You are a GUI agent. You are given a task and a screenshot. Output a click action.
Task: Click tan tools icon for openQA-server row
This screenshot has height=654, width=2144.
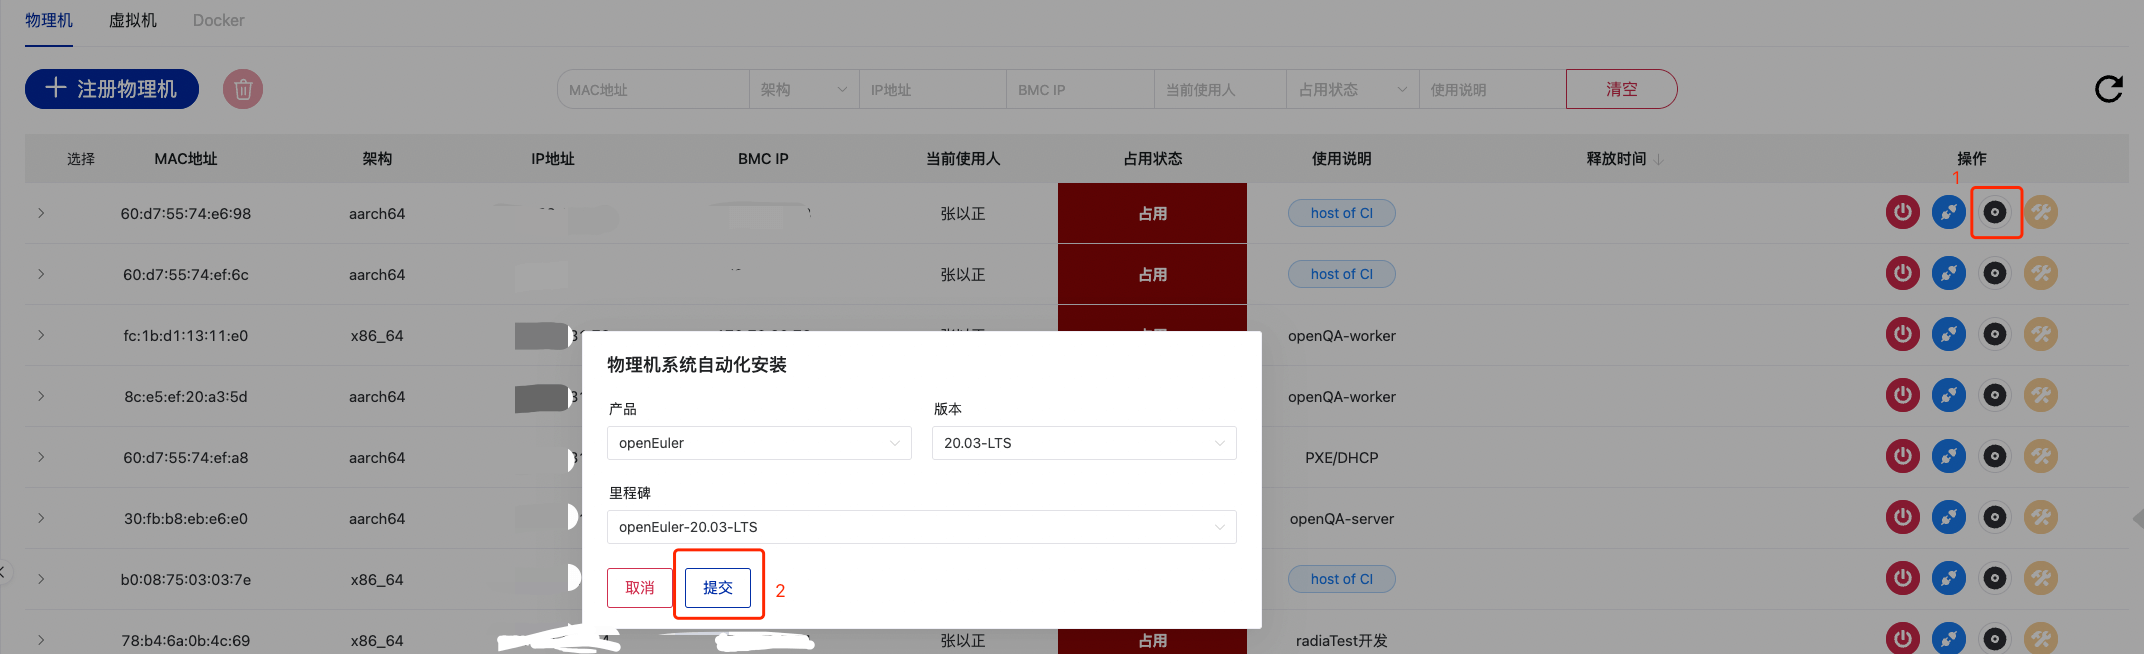[2041, 518]
